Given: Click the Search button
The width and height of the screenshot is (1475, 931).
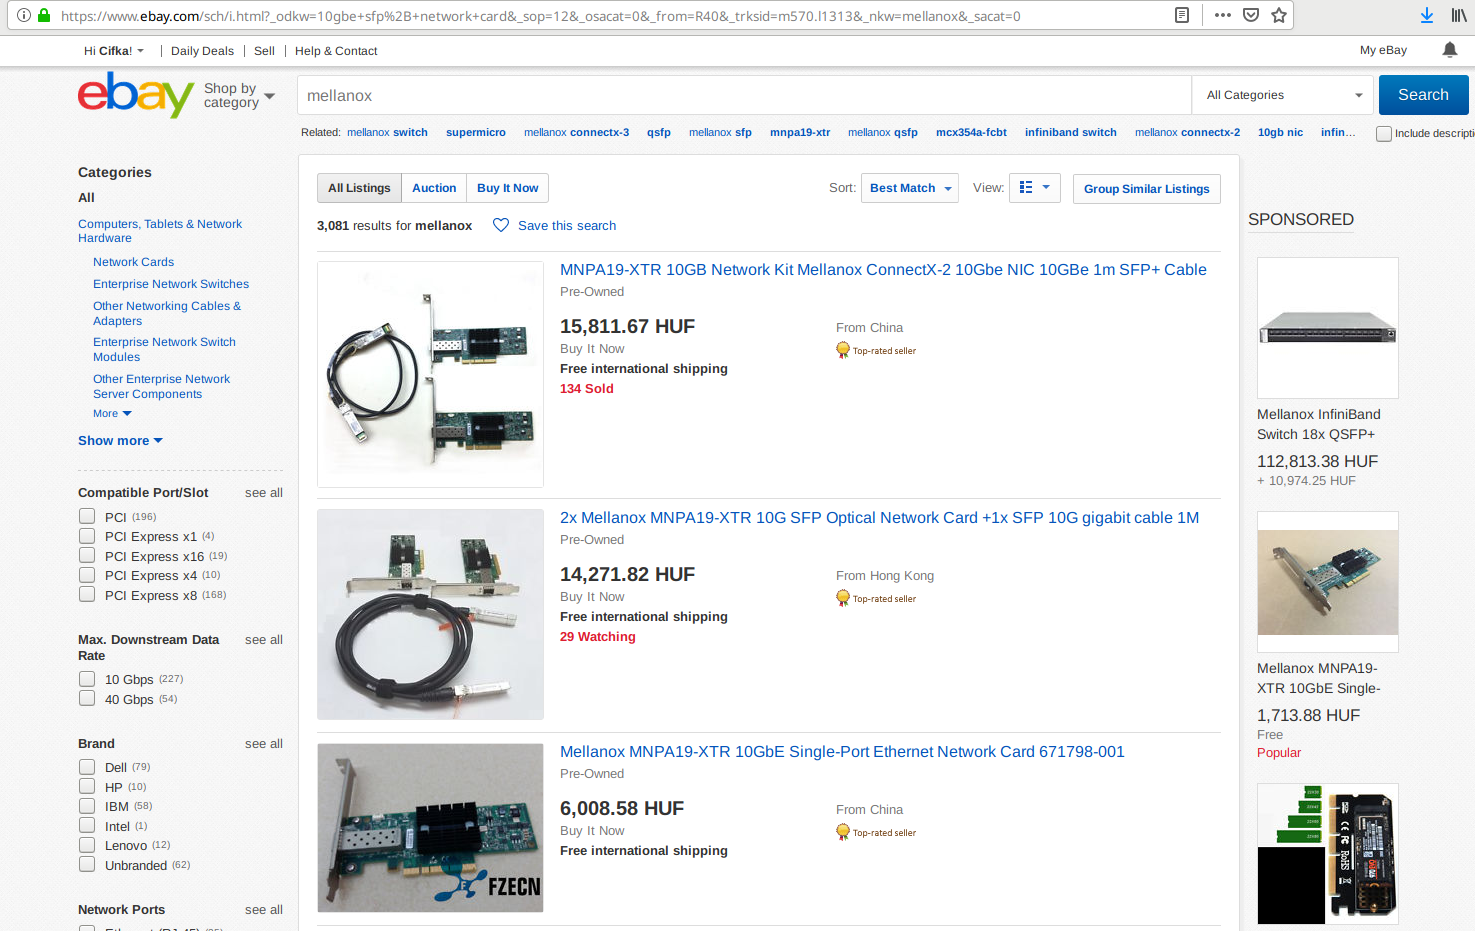Looking at the screenshot, I should (x=1423, y=95).
